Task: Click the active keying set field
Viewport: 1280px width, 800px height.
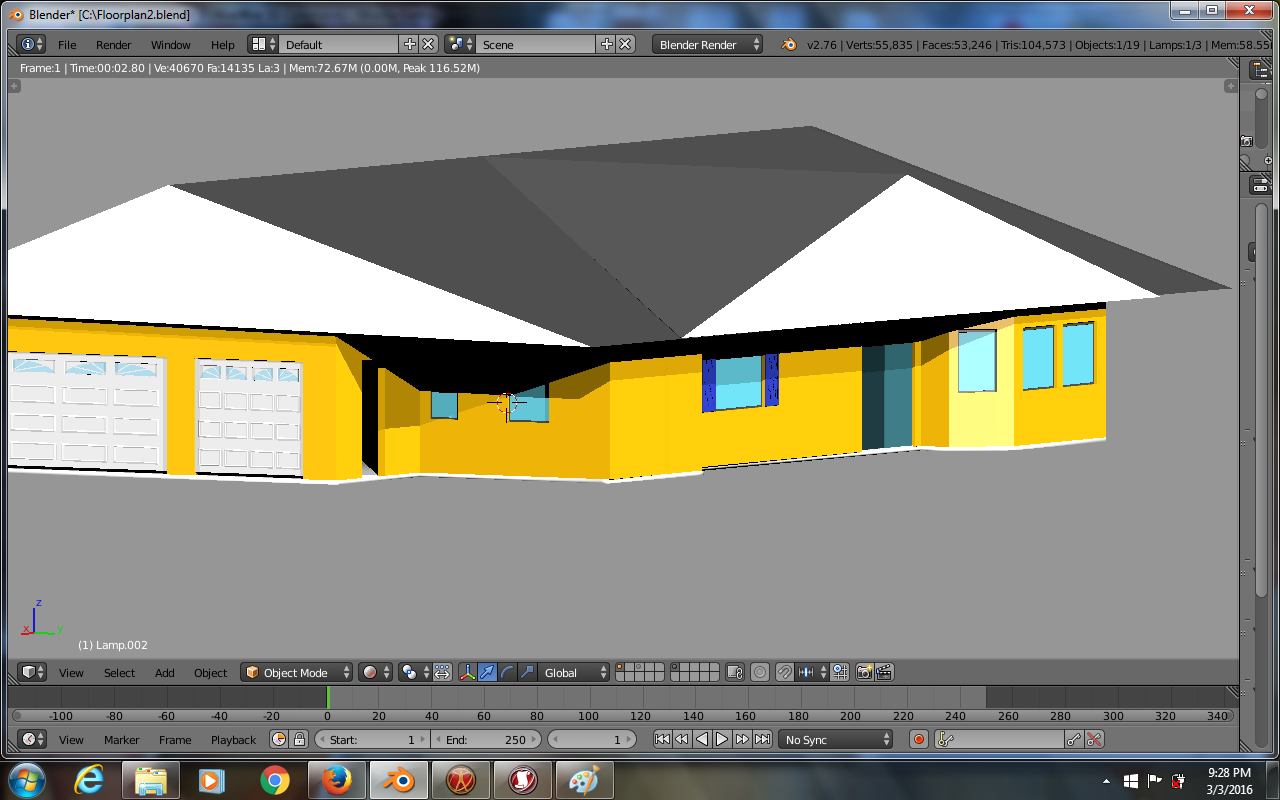Action: coord(999,739)
